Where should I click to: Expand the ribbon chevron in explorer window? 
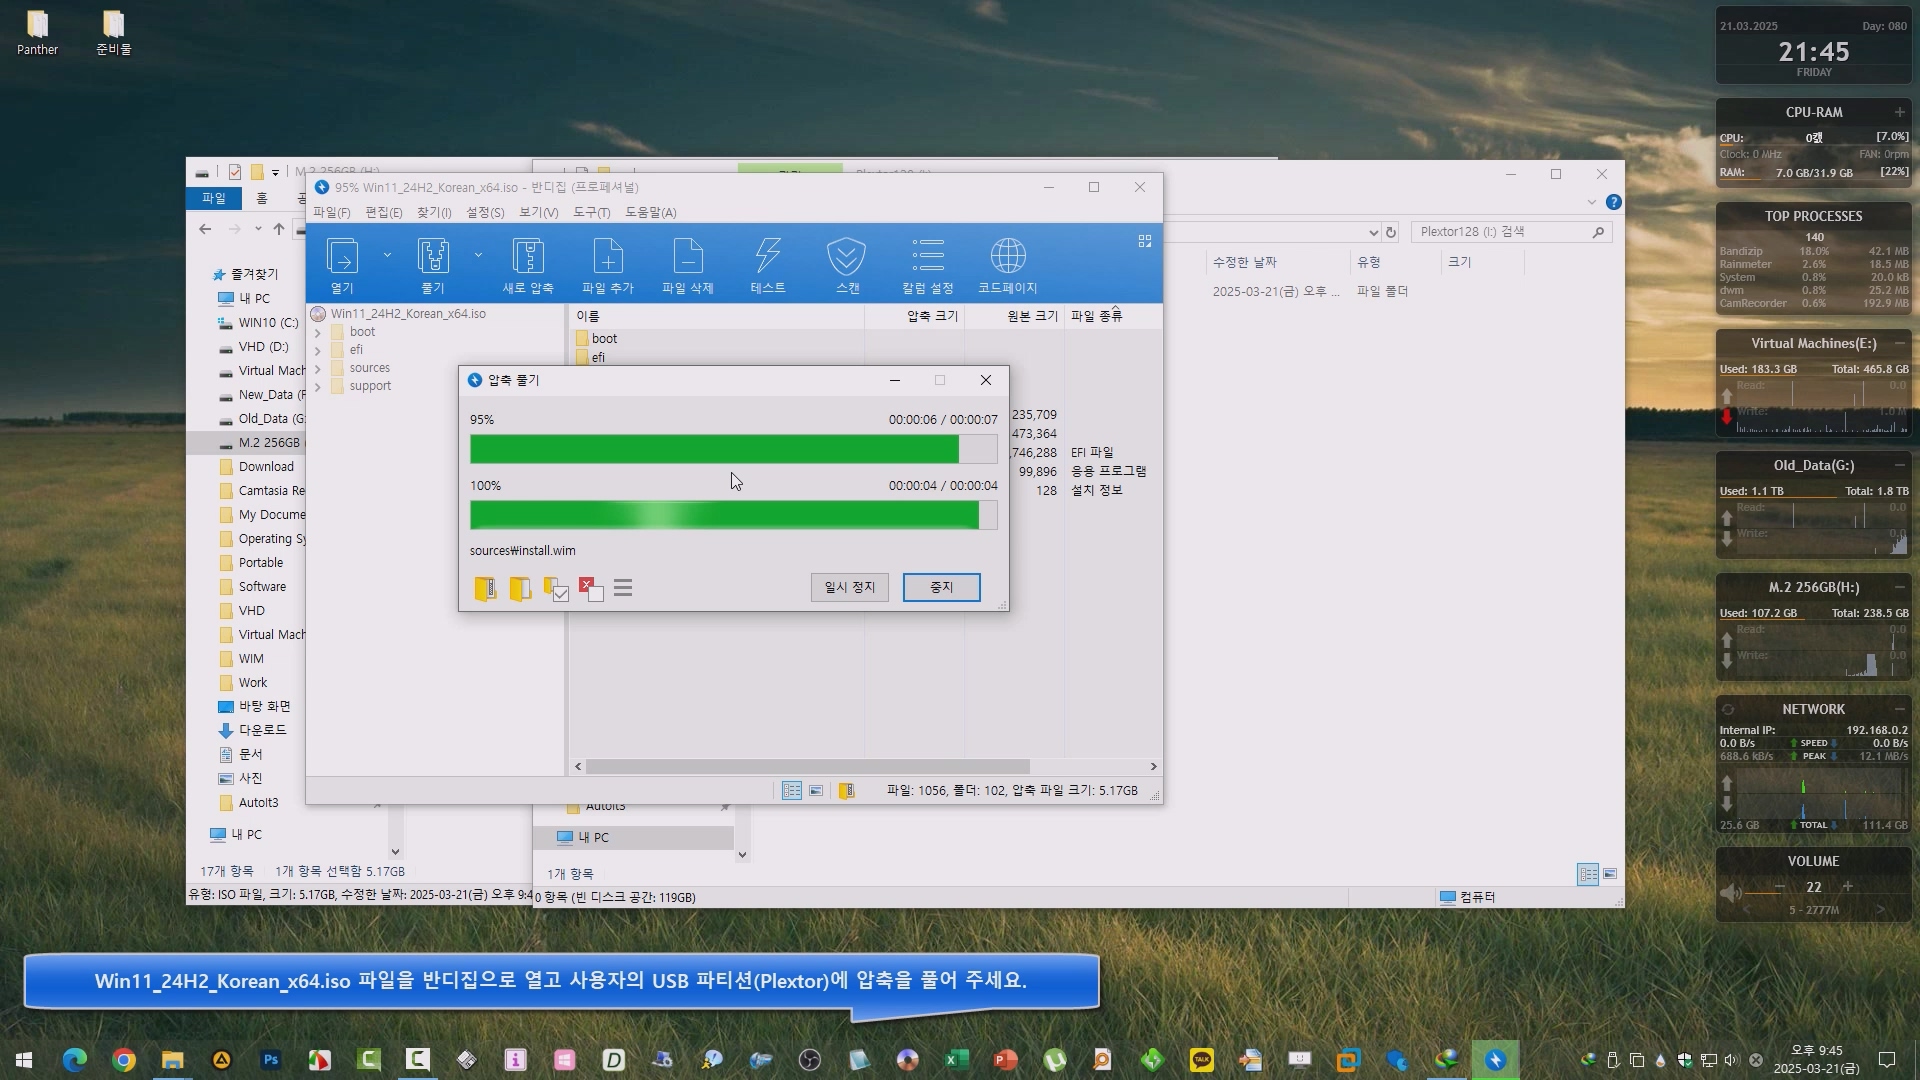[1591, 202]
